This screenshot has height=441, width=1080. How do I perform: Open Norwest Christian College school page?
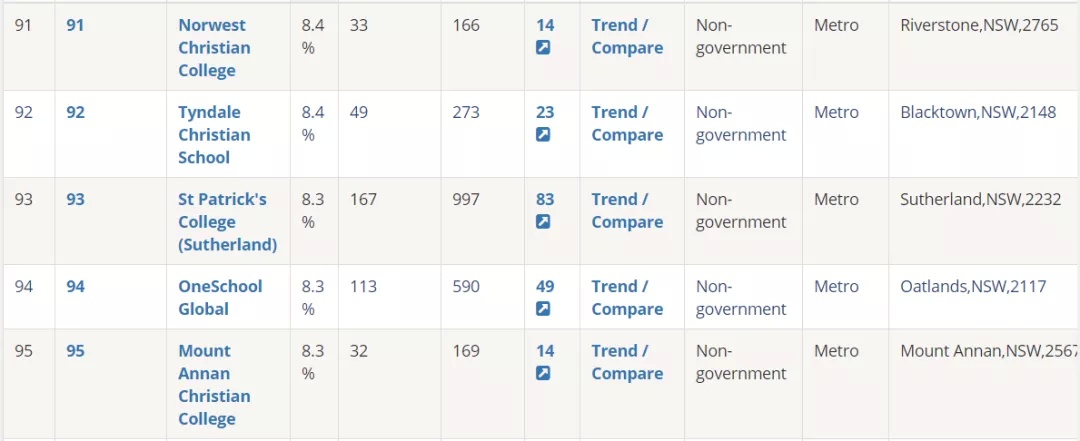click(214, 48)
